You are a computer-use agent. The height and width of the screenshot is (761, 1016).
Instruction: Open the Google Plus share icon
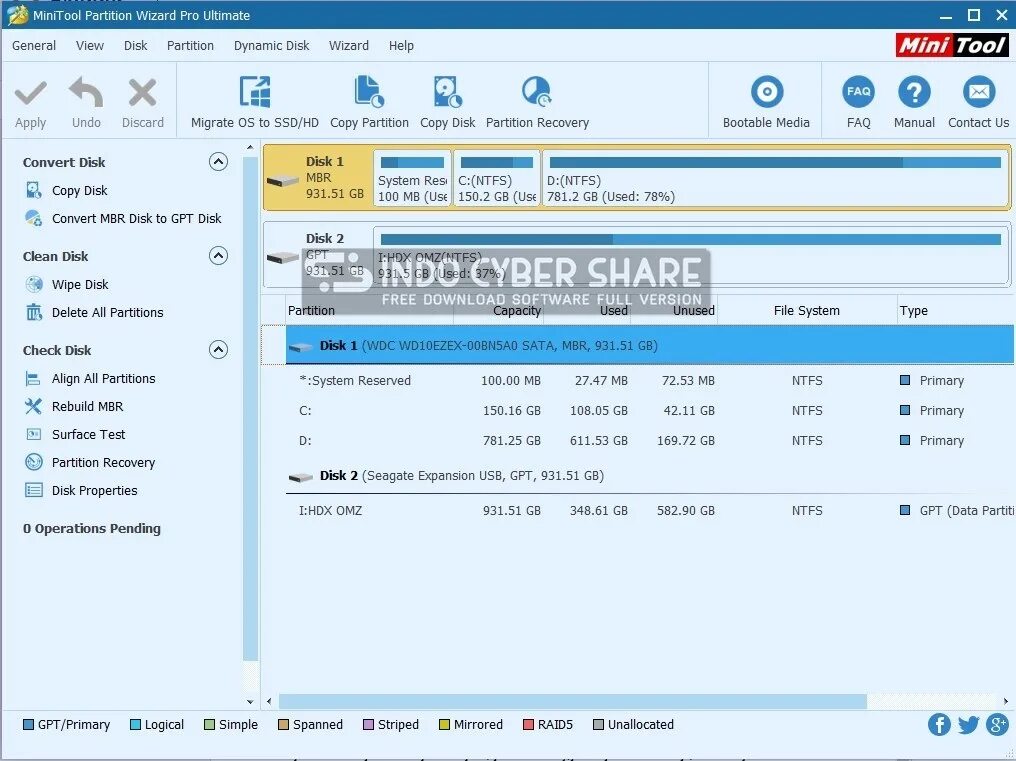[997, 724]
